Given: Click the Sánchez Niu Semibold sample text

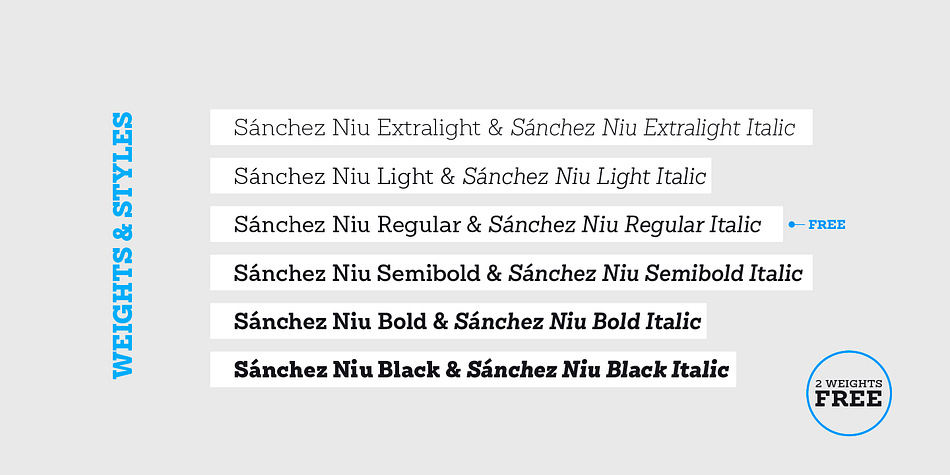Looking at the screenshot, I should 357,273.
